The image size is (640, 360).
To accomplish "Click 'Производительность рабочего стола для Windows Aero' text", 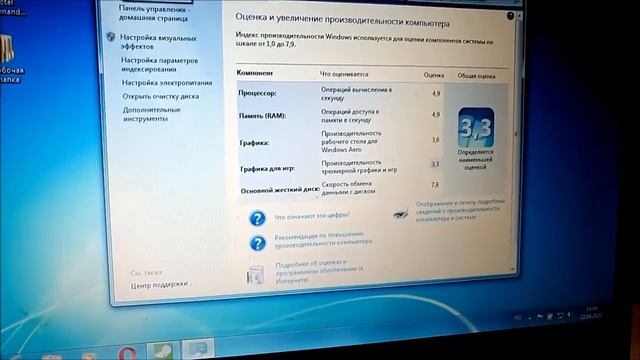I will [x=351, y=142].
